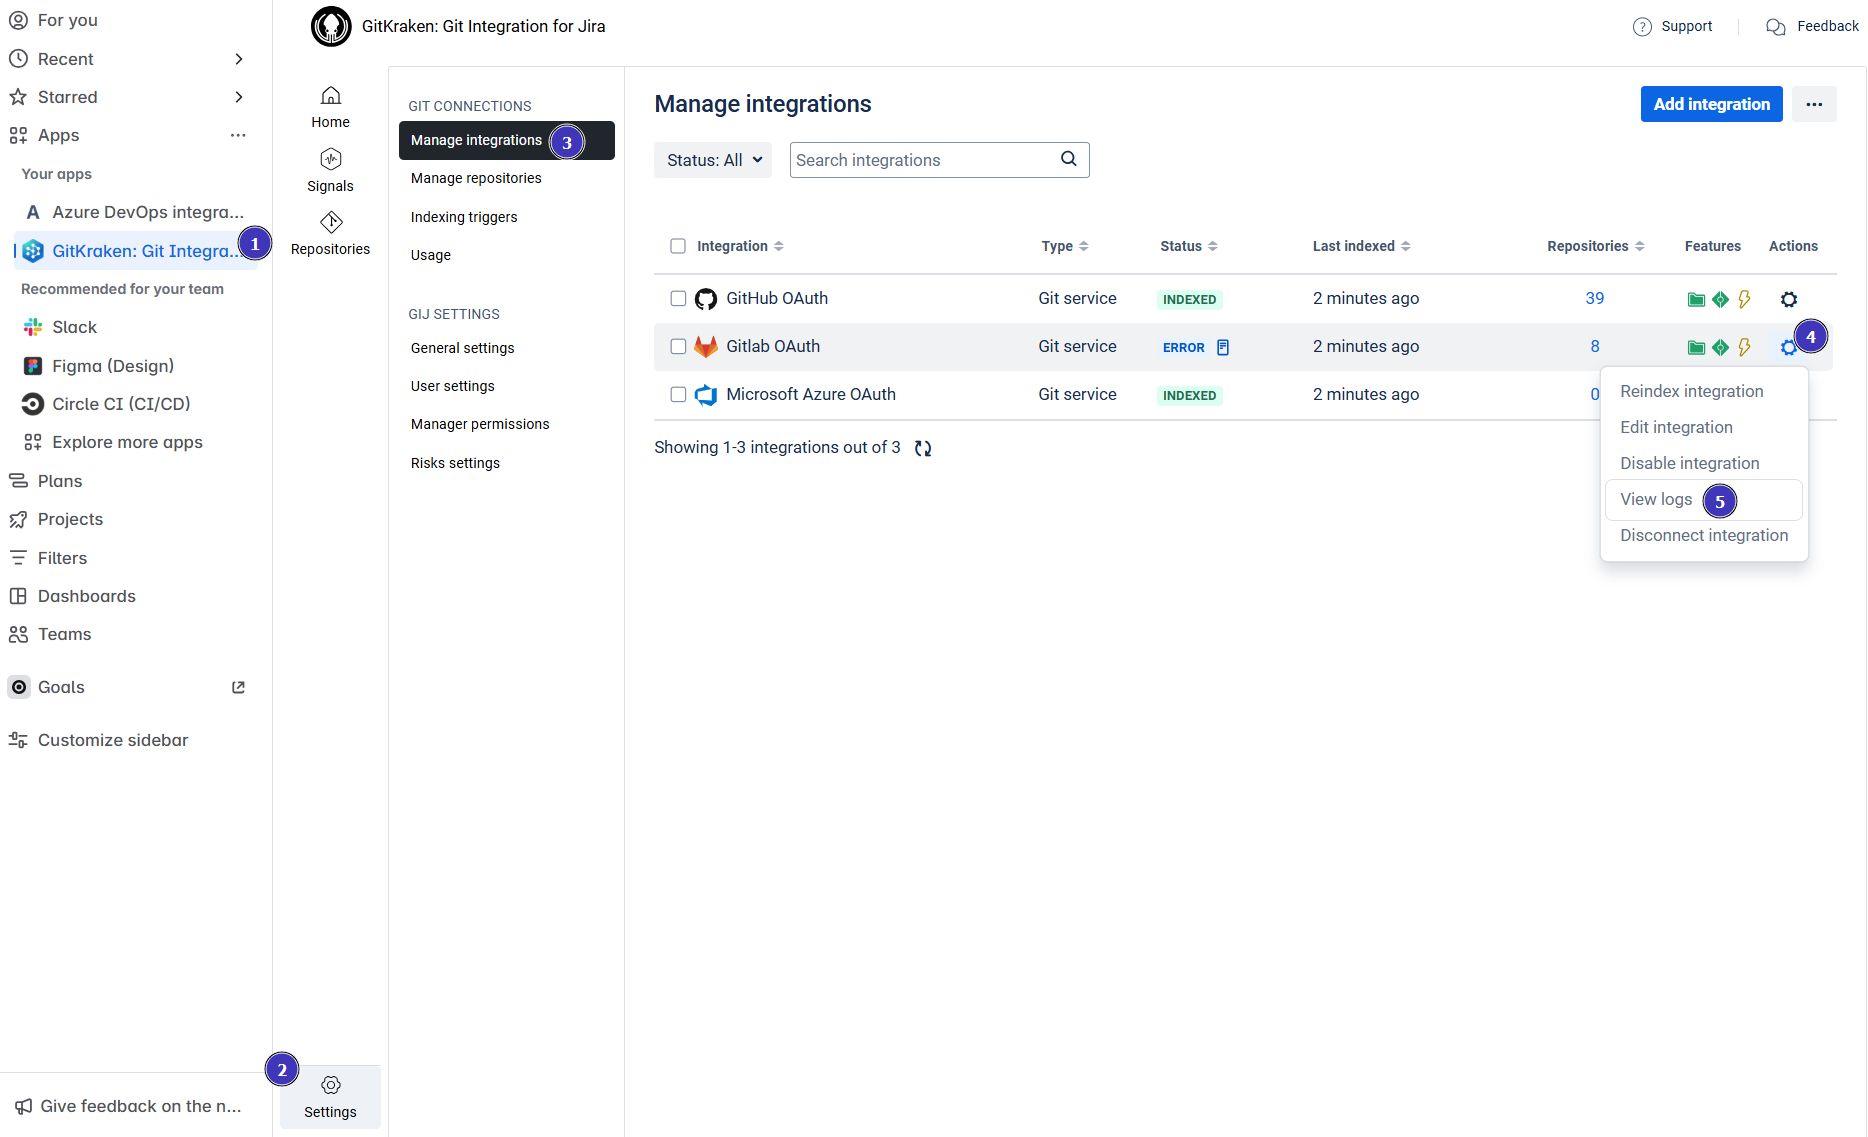Click the Add integration button
This screenshot has width=1868, height=1137.
click(x=1711, y=104)
